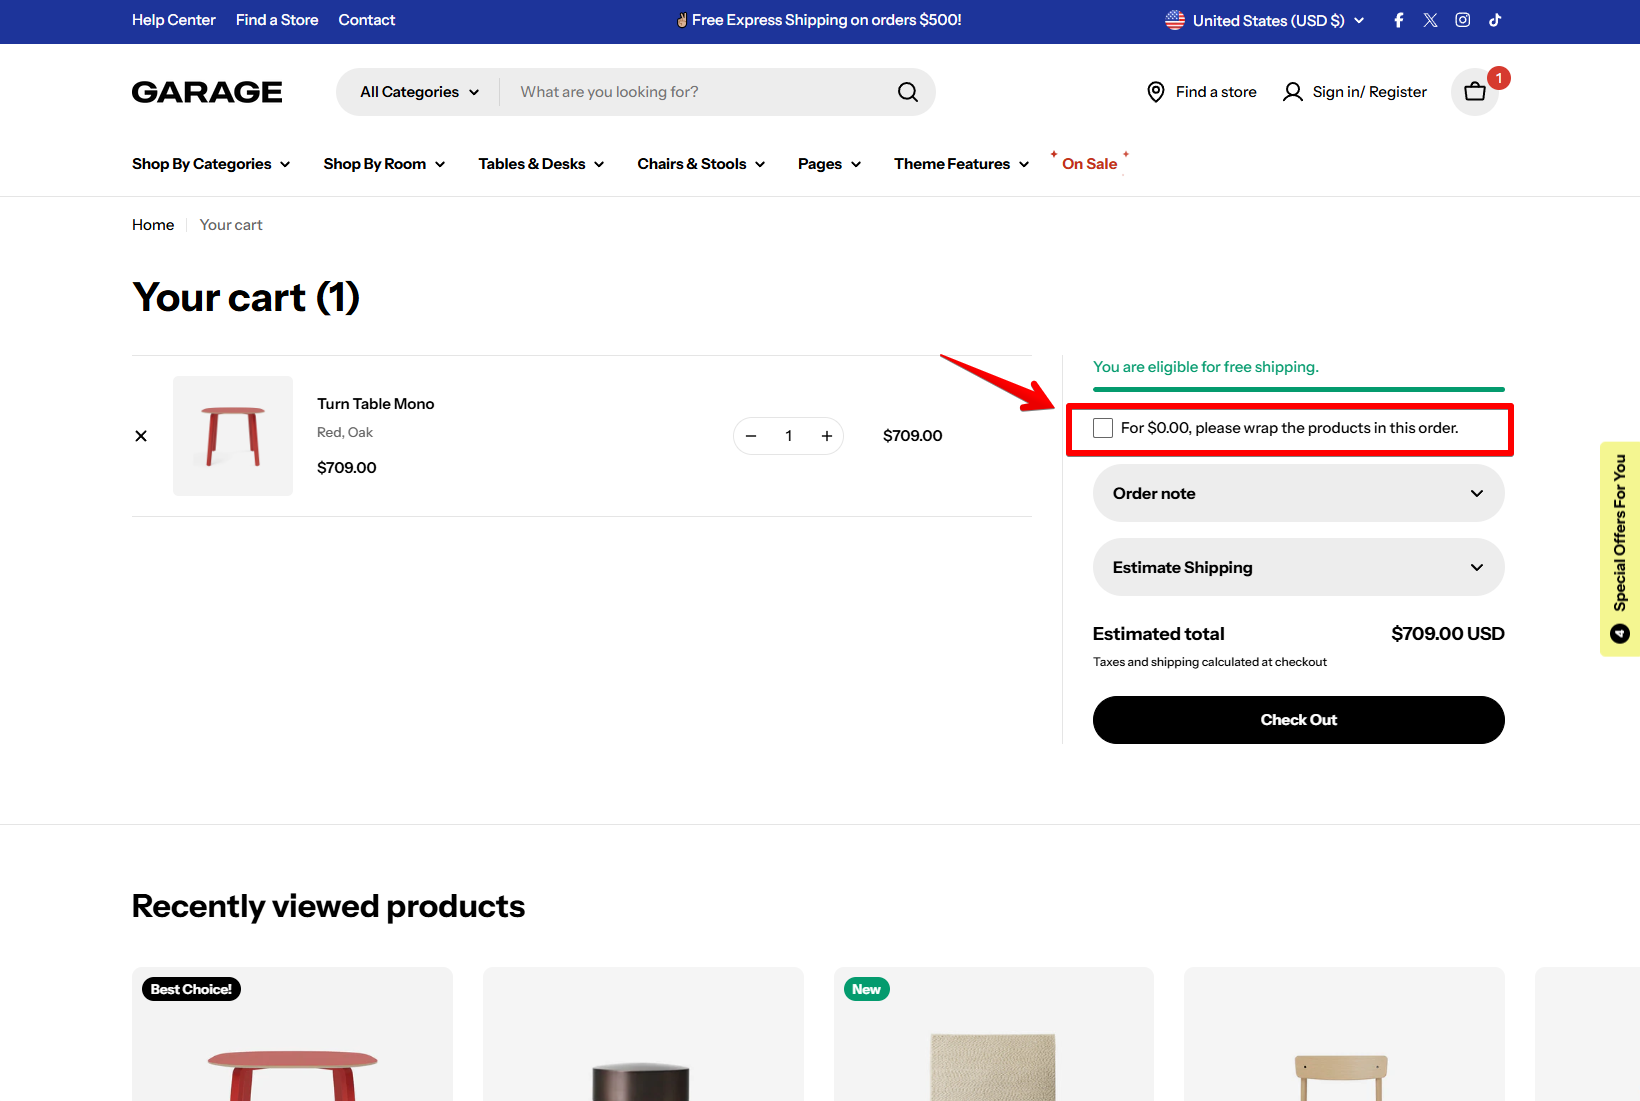Open the All Categories dropdown
This screenshot has width=1640, height=1101.
(419, 92)
